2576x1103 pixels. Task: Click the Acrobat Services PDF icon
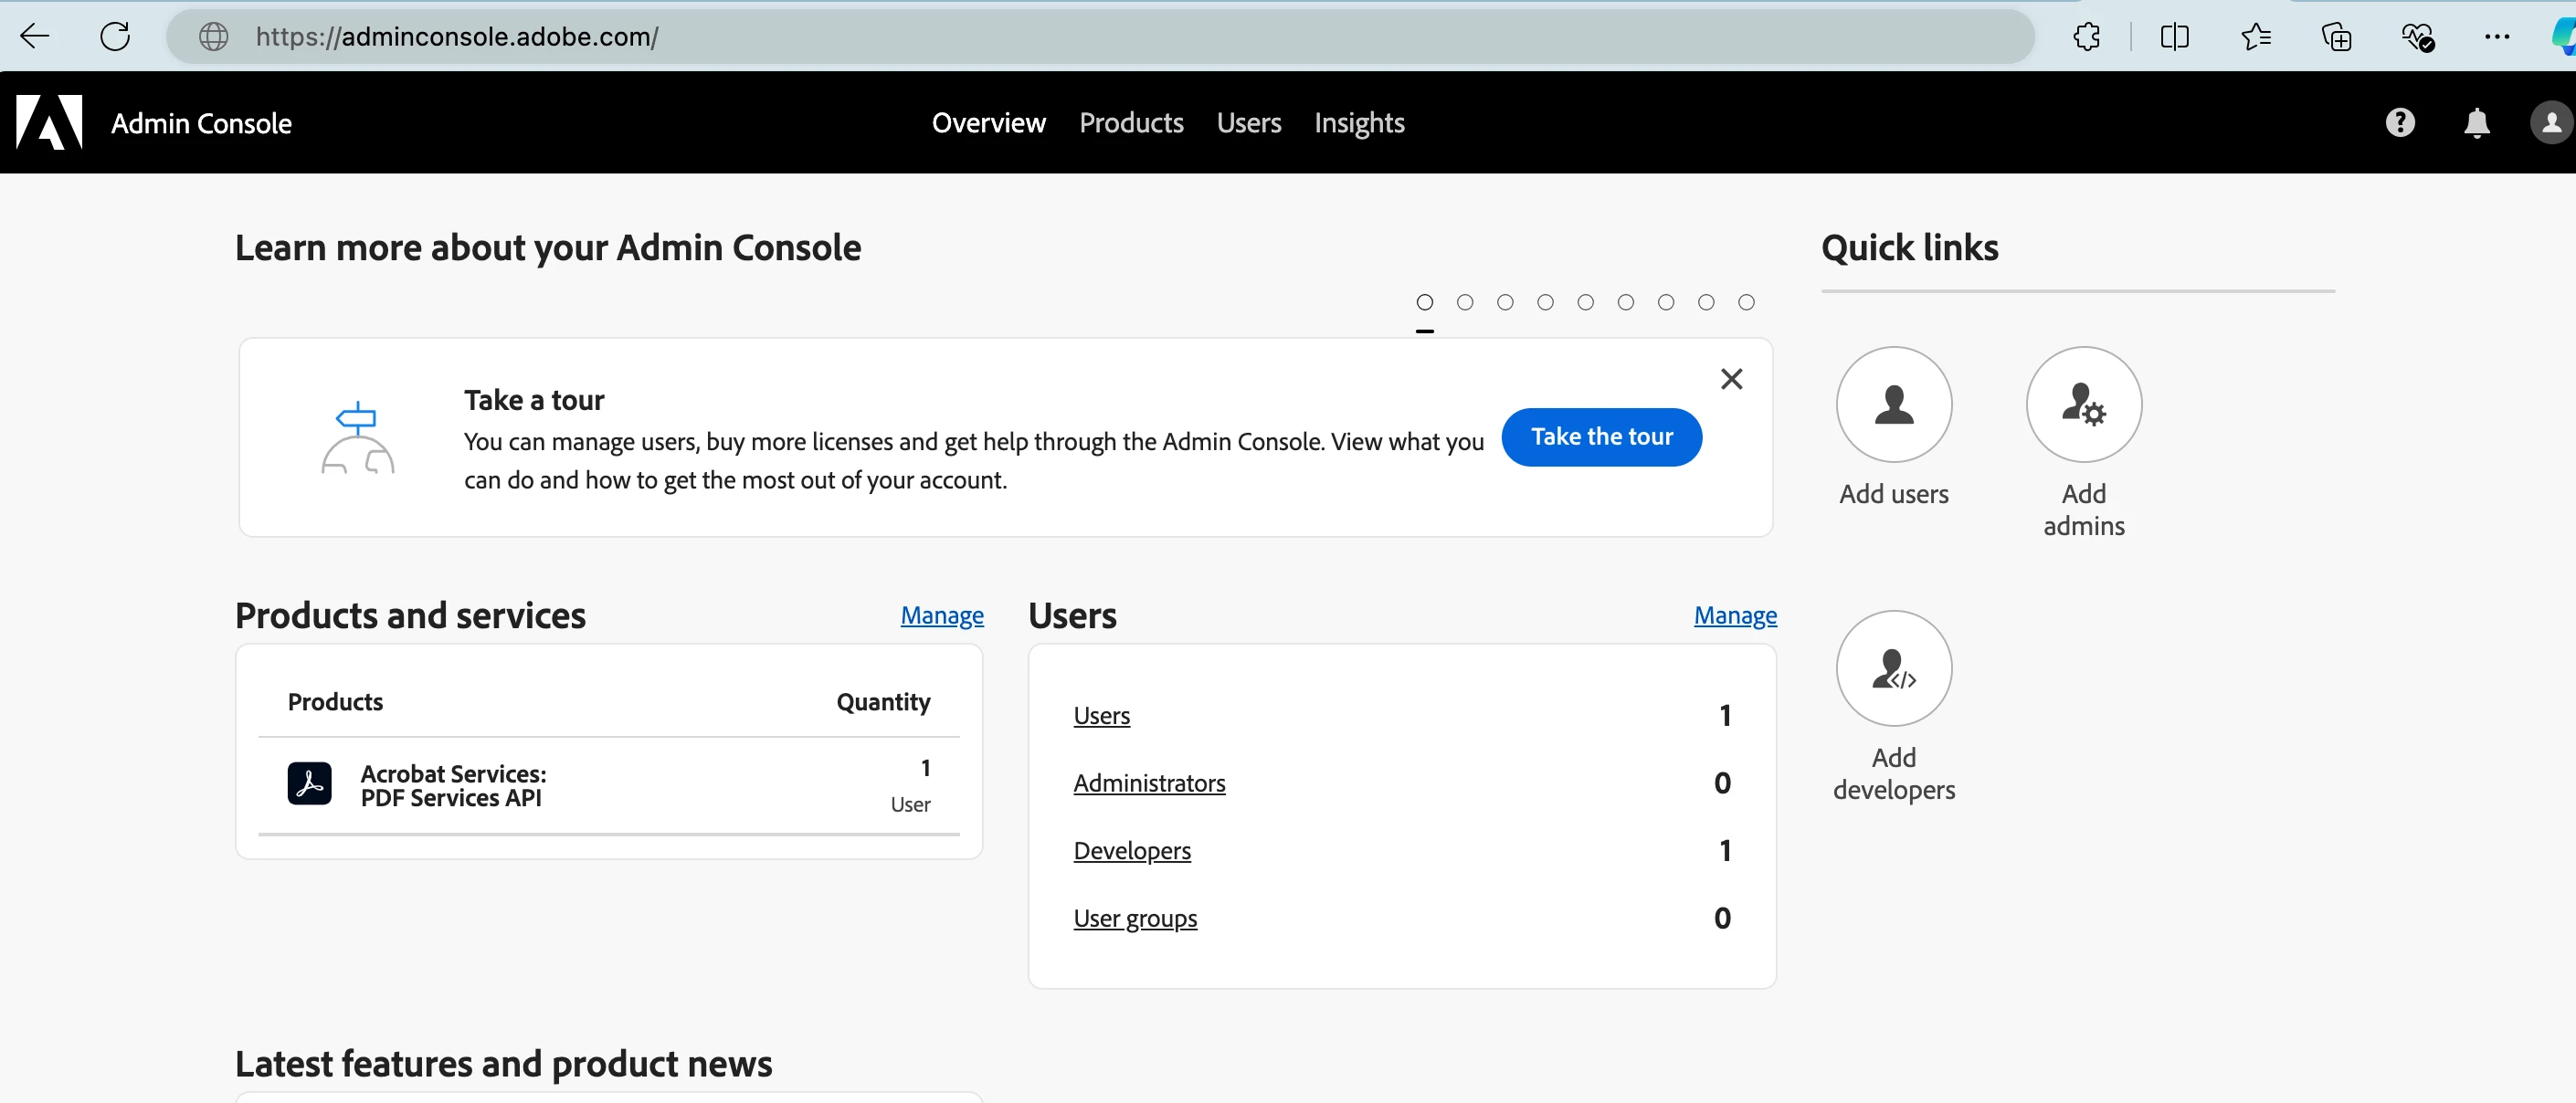[309, 784]
